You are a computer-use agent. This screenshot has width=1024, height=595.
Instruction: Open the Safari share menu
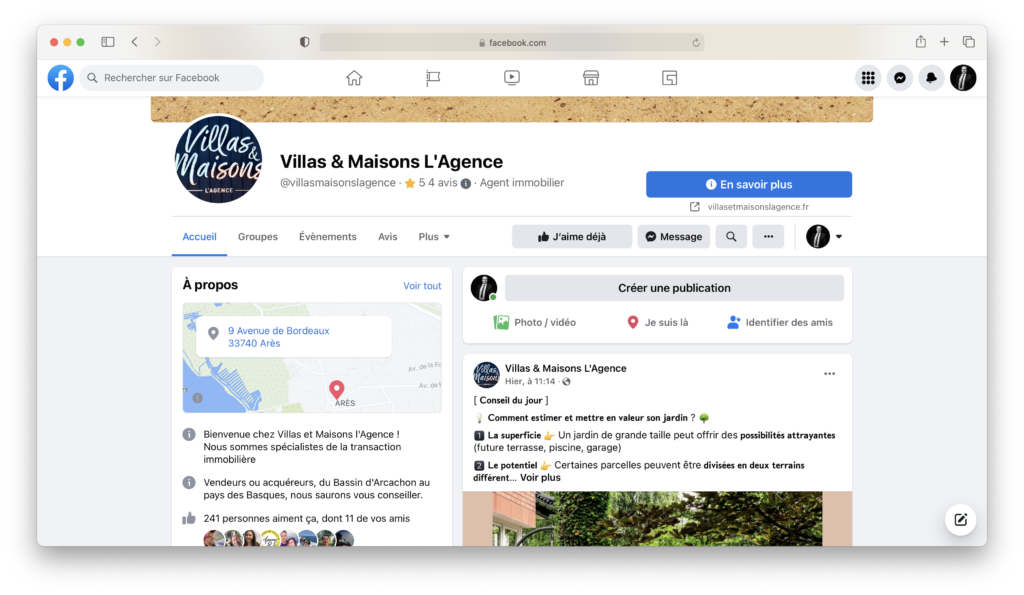pos(921,41)
